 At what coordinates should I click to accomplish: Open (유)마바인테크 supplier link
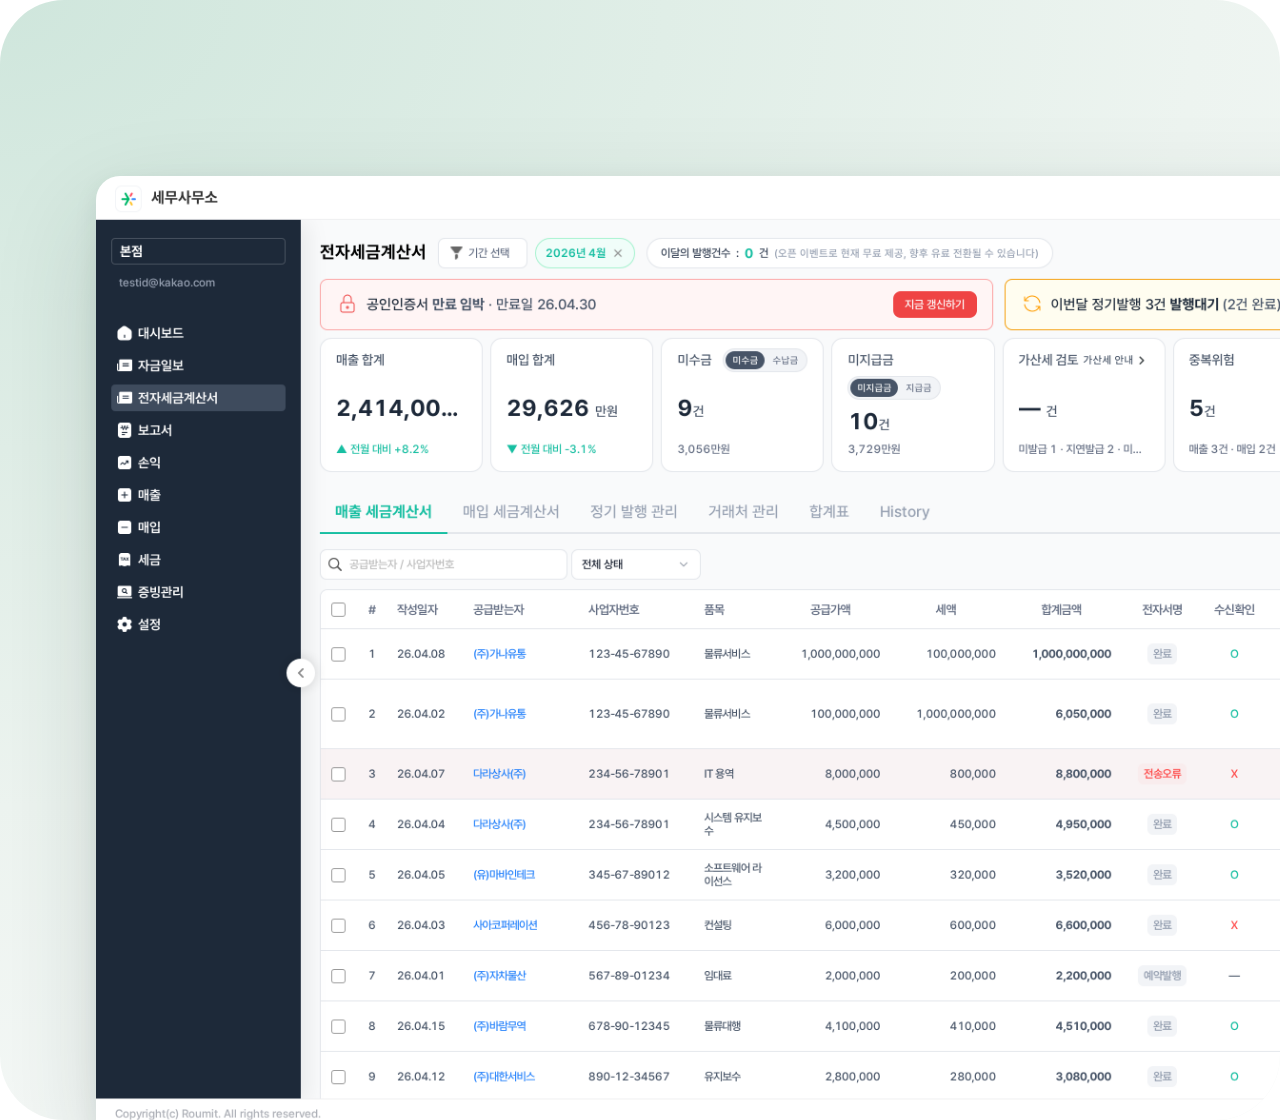tap(504, 875)
